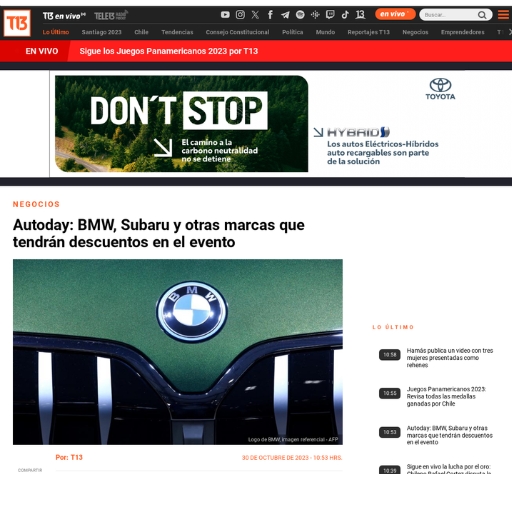
Task: Click the orange 'en vivo' button
Action: (x=395, y=14)
